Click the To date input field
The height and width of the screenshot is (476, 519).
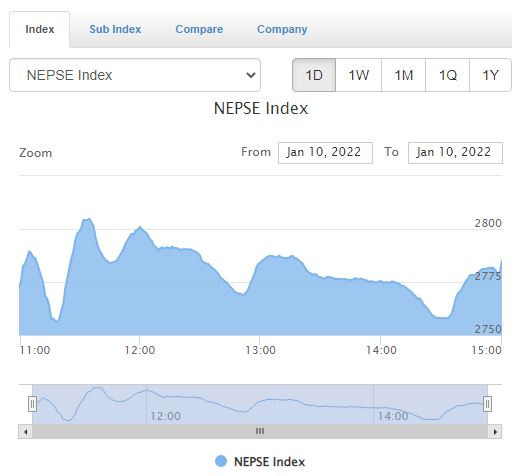pos(455,153)
